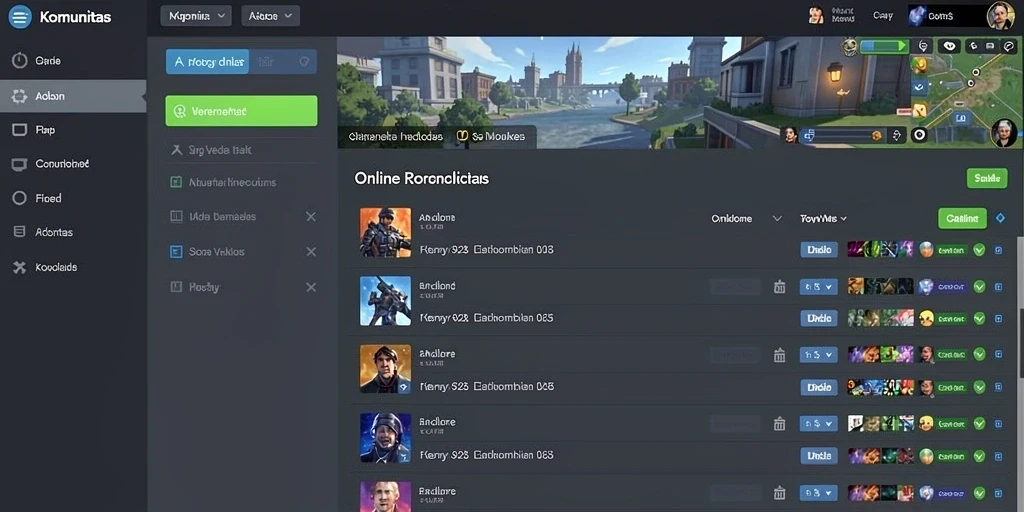1024x512 pixels.
Task: Click the blue diamond icon beside Gailine
Action: [1000, 218]
